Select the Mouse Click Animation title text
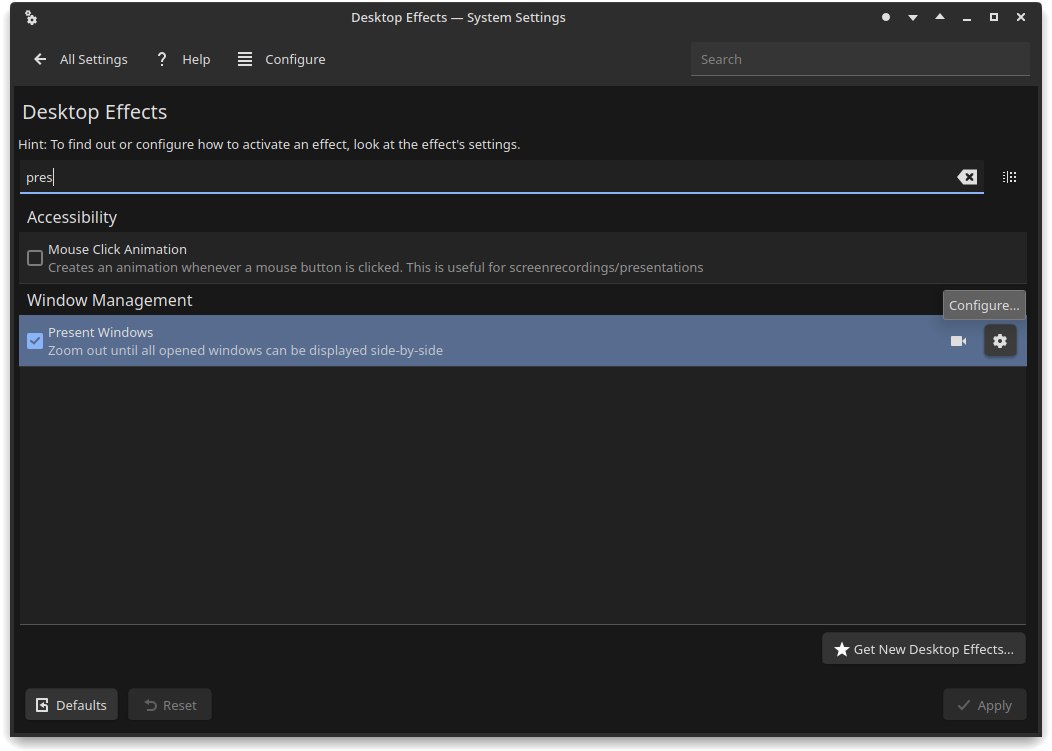This screenshot has height=751, width=1052. coord(117,249)
